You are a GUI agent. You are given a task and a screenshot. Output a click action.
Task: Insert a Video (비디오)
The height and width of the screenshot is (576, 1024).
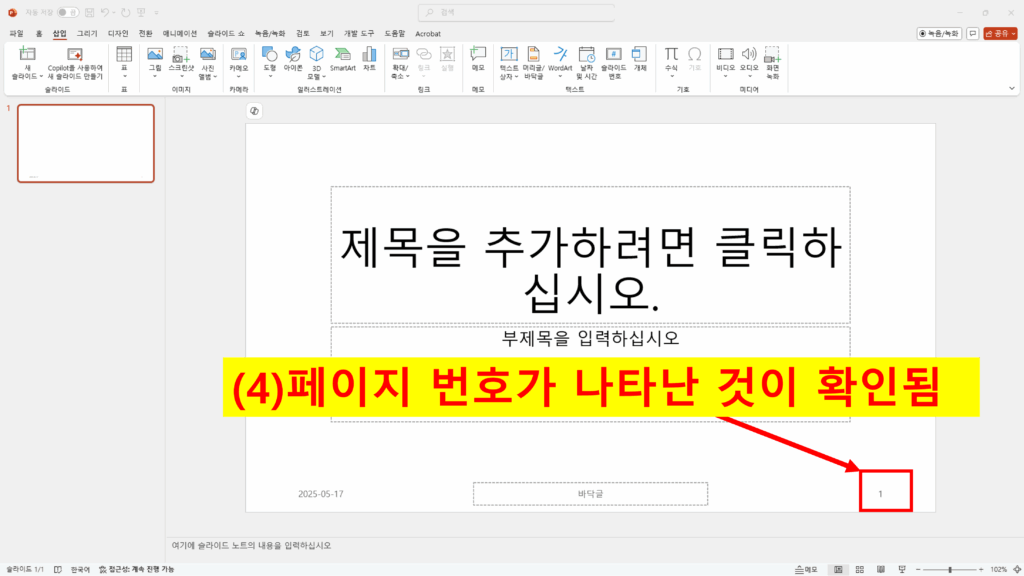coord(726,63)
